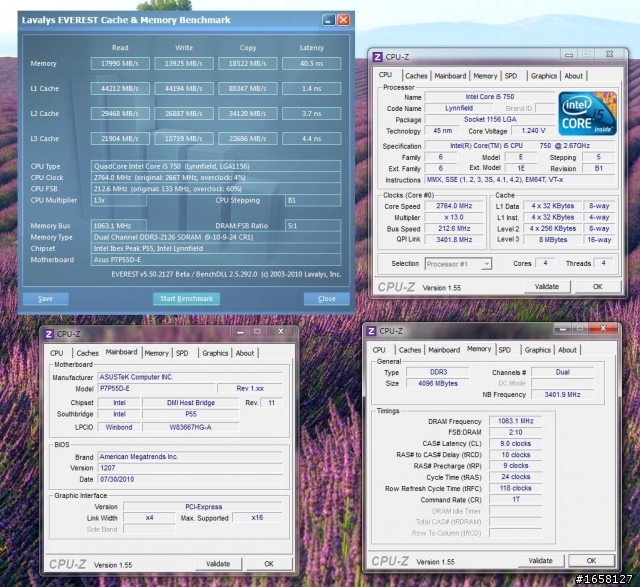640x587 pixels.
Task: Click the Memory Write value 13925 MB/s
Action: (x=184, y=64)
